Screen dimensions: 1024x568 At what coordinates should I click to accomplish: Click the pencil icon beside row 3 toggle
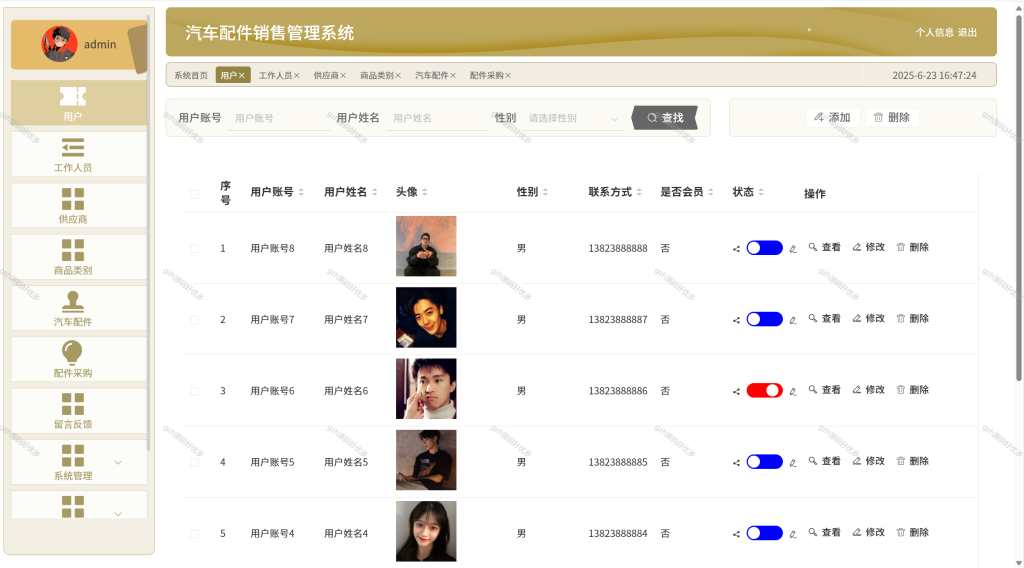click(793, 392)
